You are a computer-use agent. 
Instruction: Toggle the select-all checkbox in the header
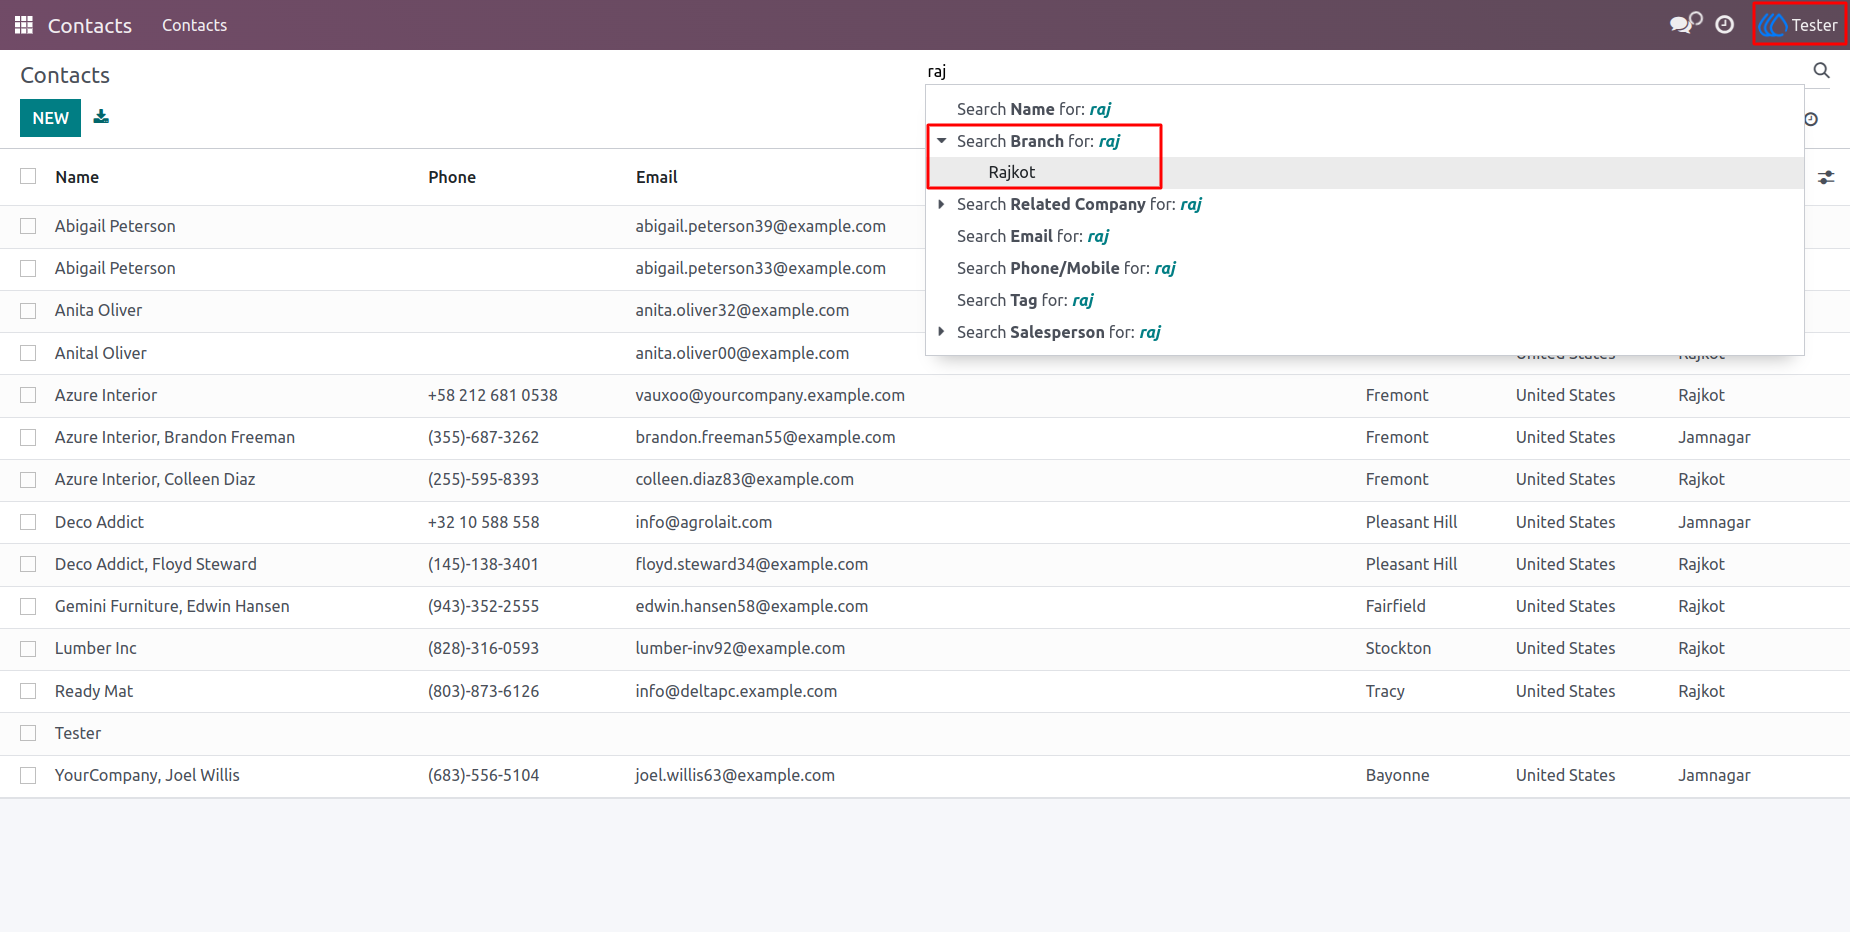28,176
